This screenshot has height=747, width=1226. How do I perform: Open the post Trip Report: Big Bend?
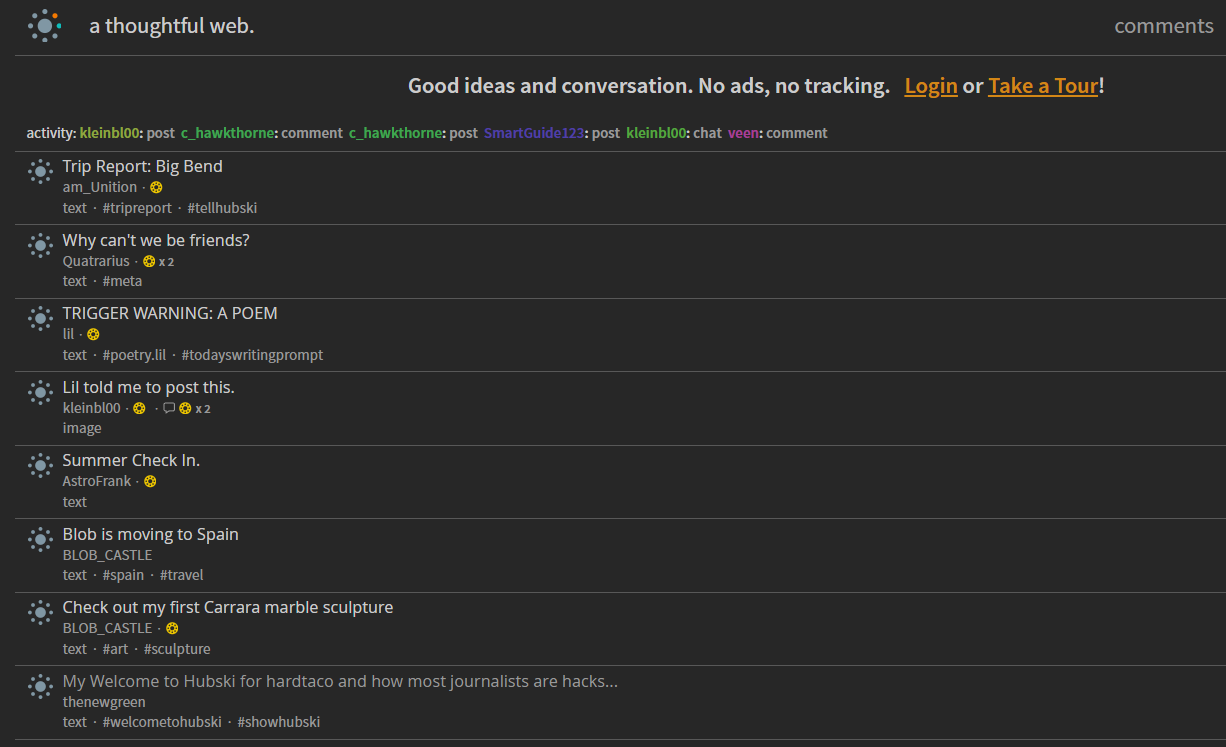(x=143, y=166)
